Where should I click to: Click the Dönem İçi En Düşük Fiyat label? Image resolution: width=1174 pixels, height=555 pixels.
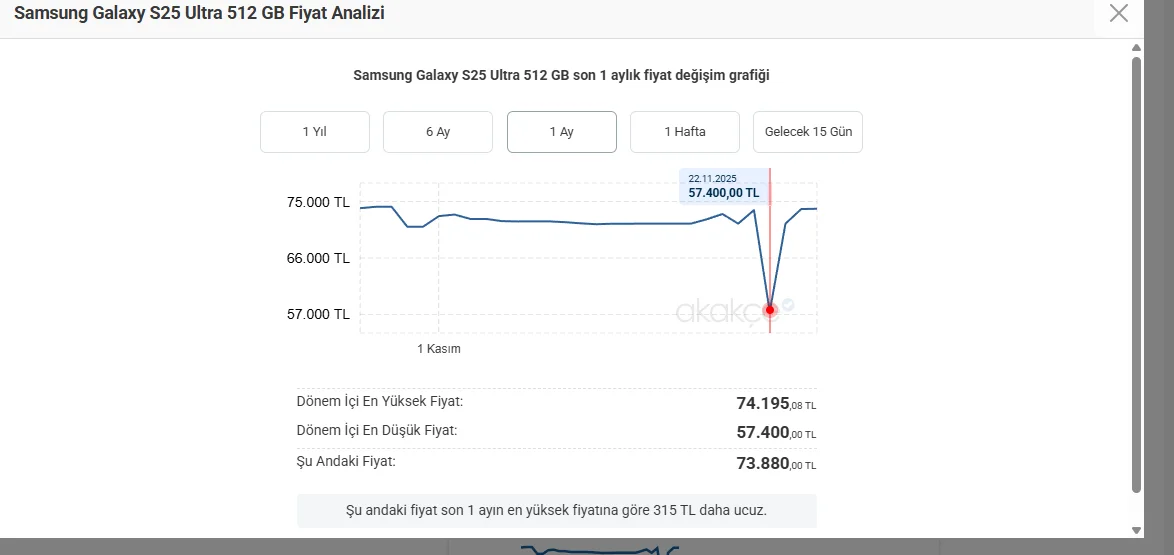click(x=377, y=430)
